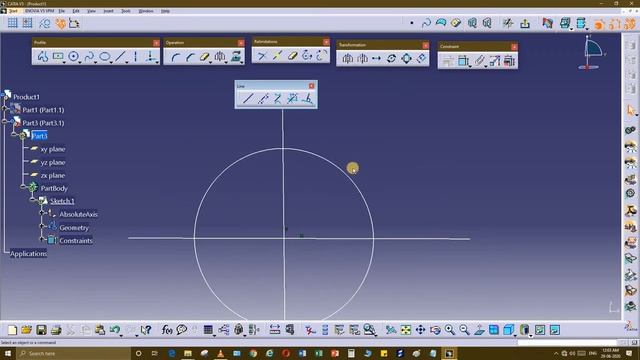This screenshot has width=640, height=360.
Task: Select the Corner tool in Operation toolbar
Action: (x=175, y=57)
